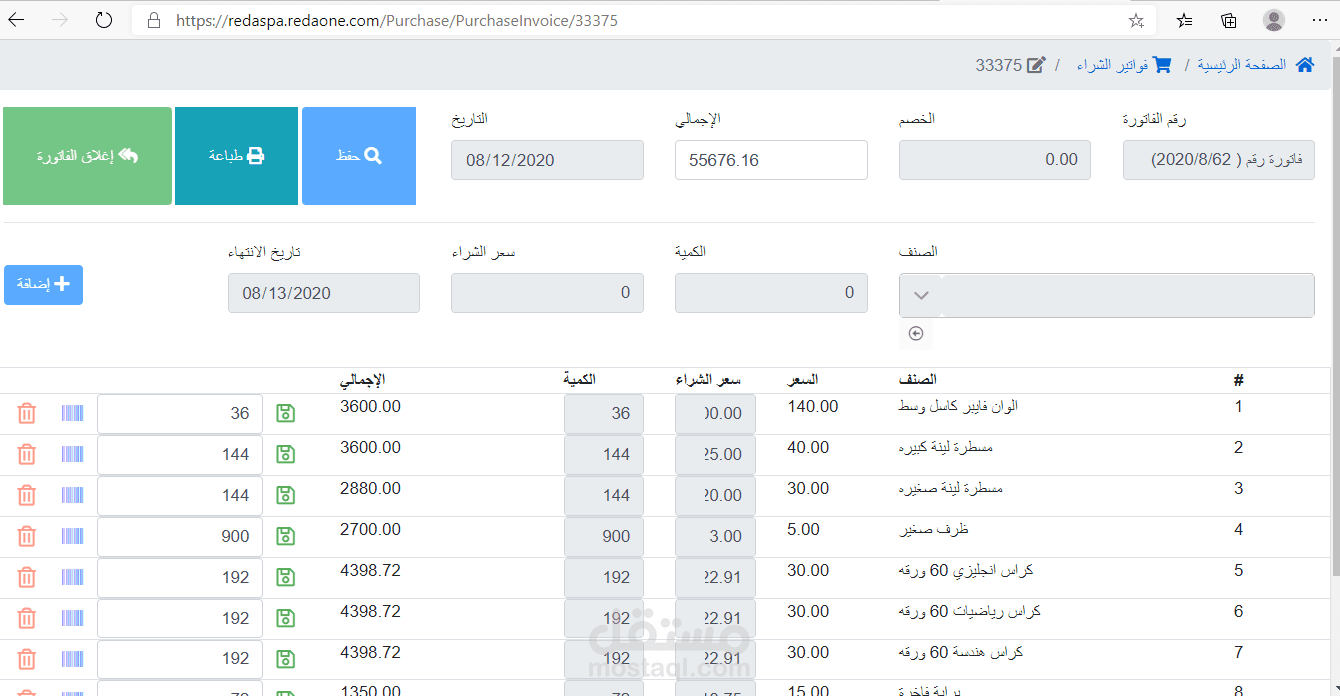Reload the page with the refresh icon

(104, 20)
